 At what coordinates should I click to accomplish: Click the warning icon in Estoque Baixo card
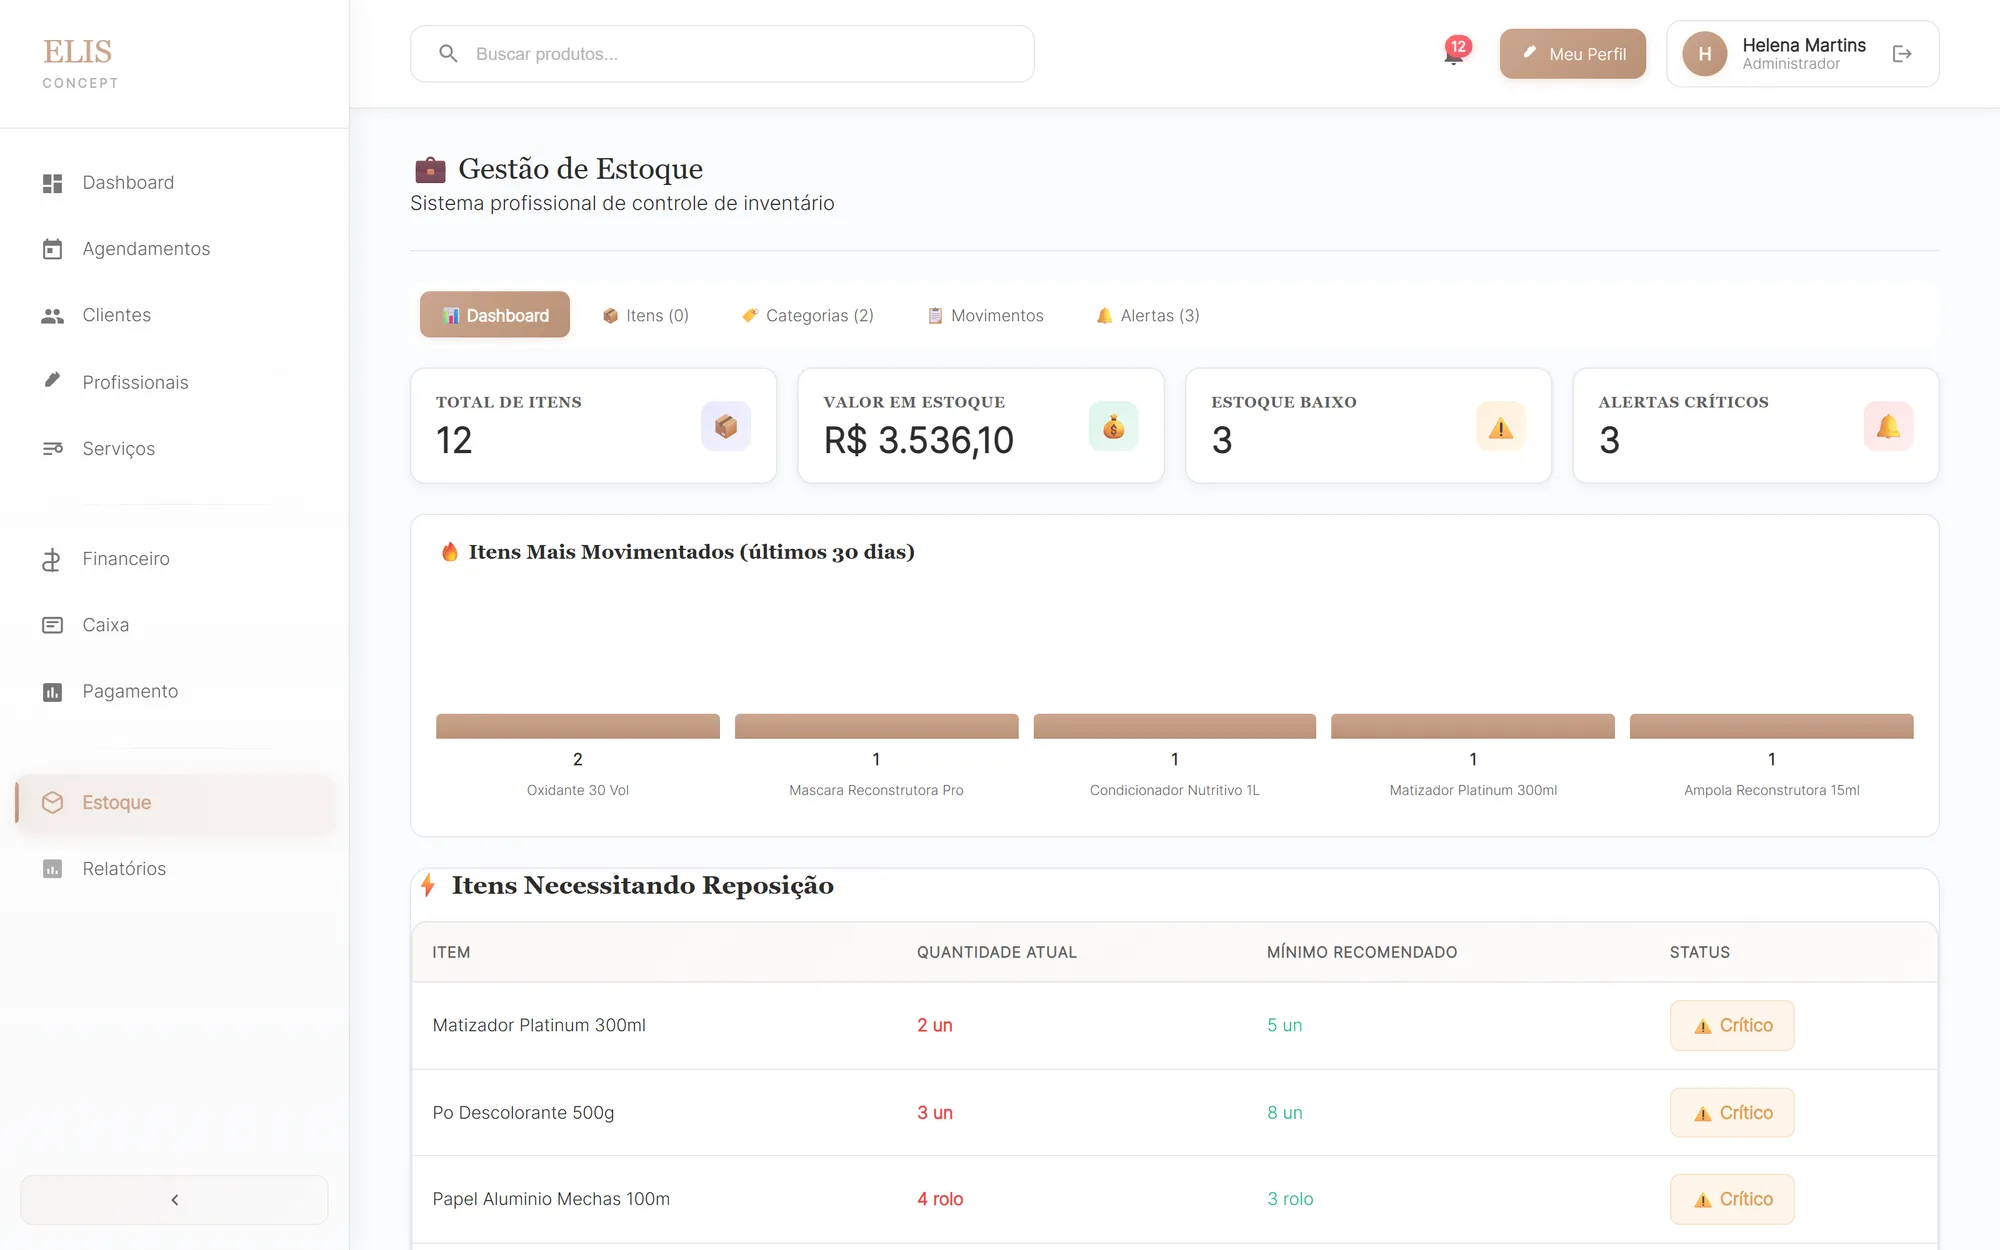[x=1501, y=427]
